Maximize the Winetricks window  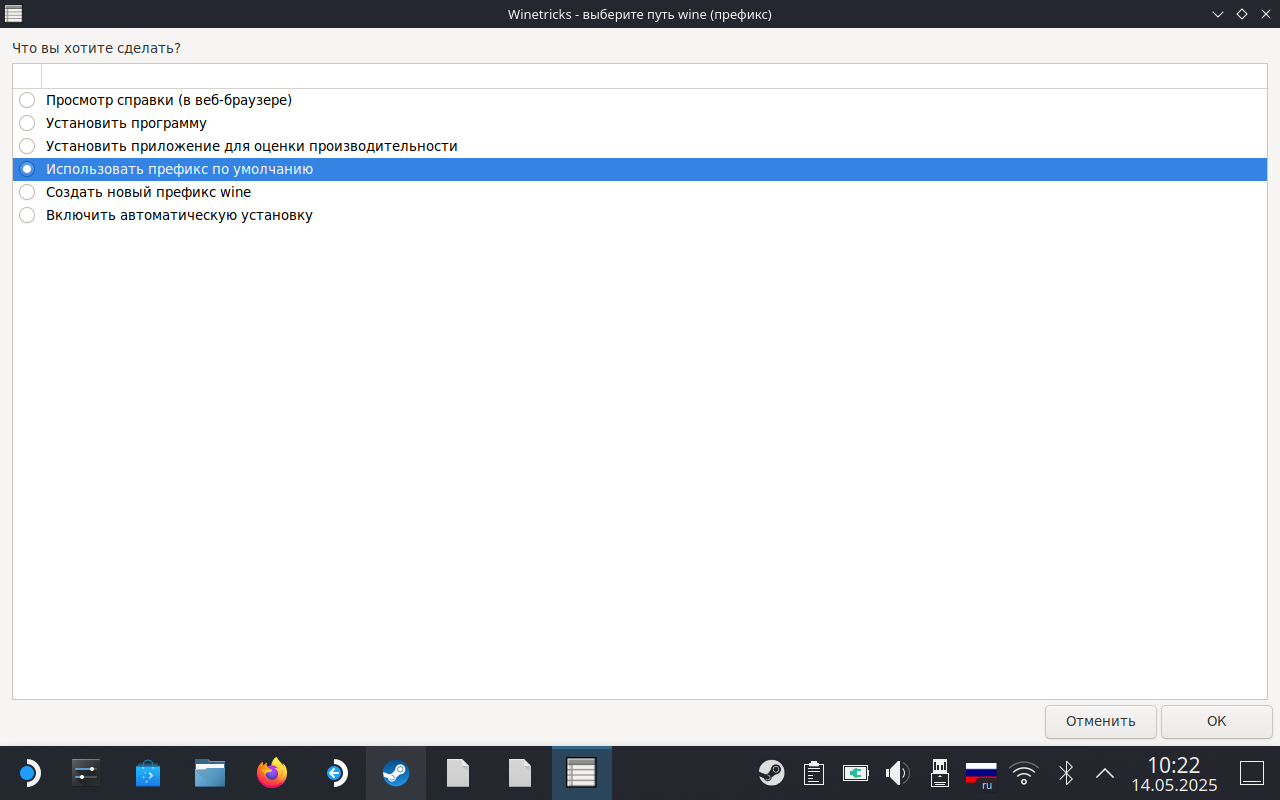(1242, 14)
